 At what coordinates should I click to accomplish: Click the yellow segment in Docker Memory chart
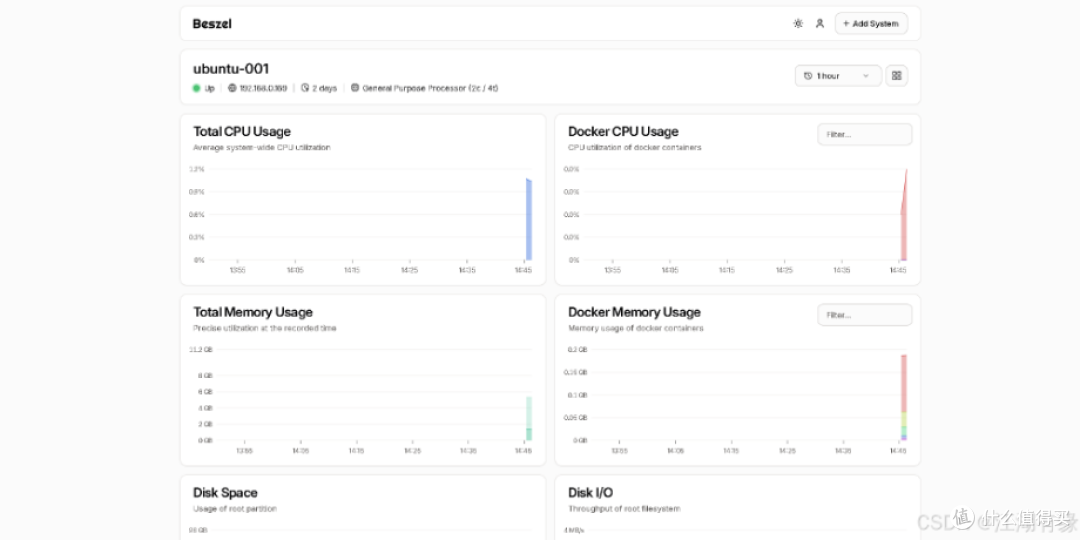(904, 419)
